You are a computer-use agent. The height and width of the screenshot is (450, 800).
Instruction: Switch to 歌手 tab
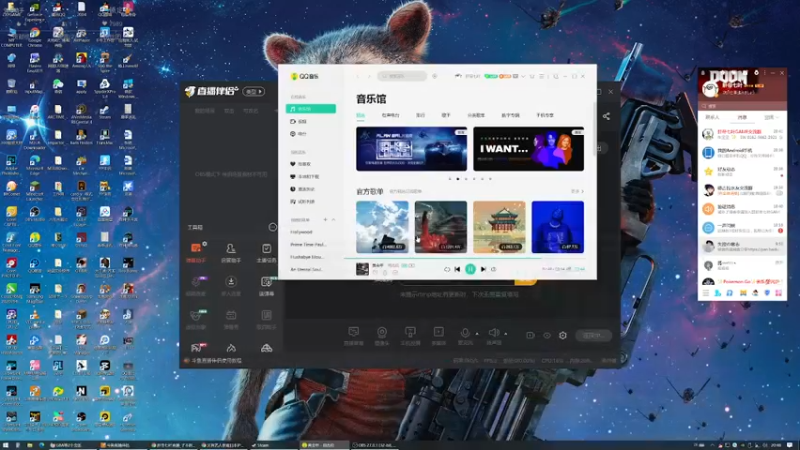click(x=446, y=115)
